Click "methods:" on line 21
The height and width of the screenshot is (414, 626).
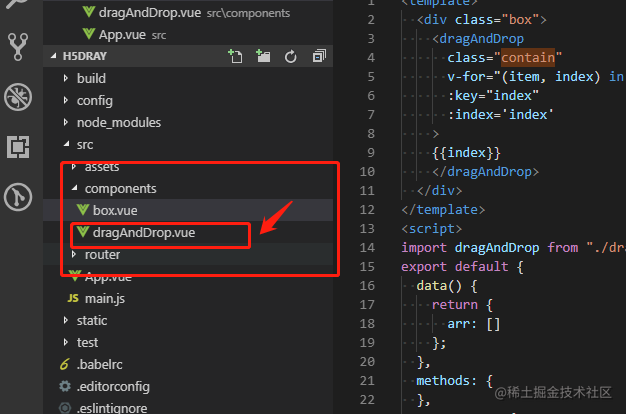coord(446,380)
